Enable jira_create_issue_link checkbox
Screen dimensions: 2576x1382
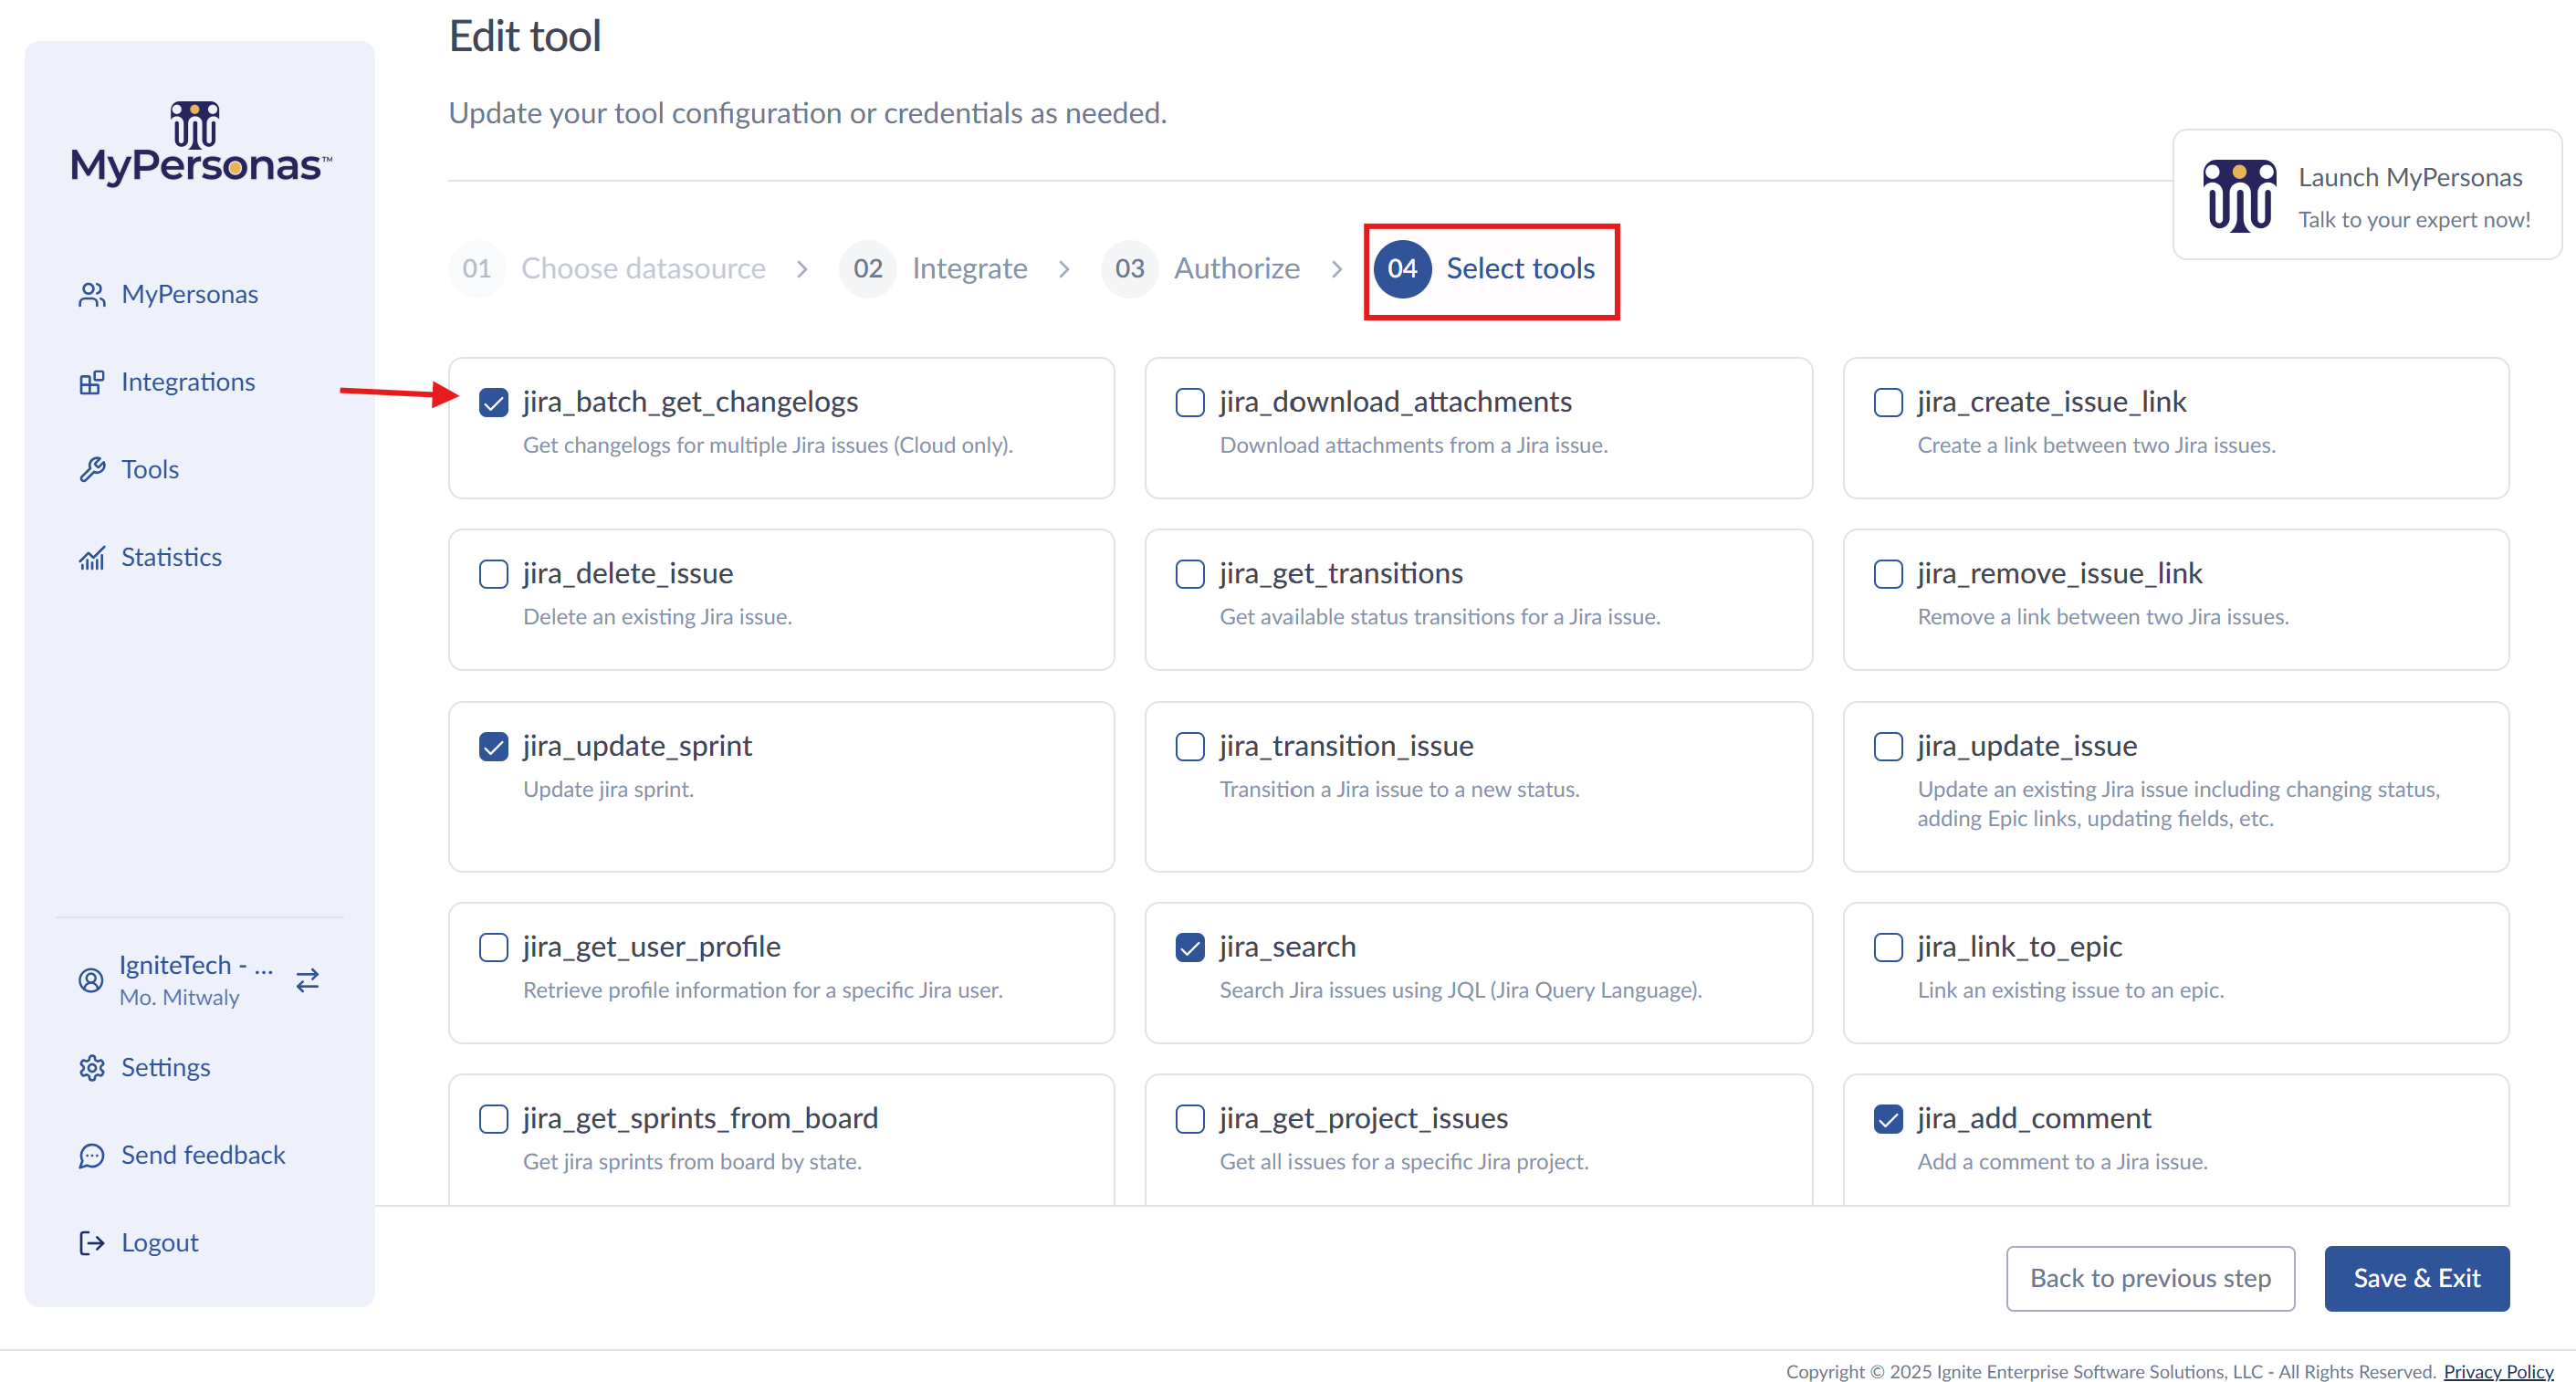point(1888,402)
